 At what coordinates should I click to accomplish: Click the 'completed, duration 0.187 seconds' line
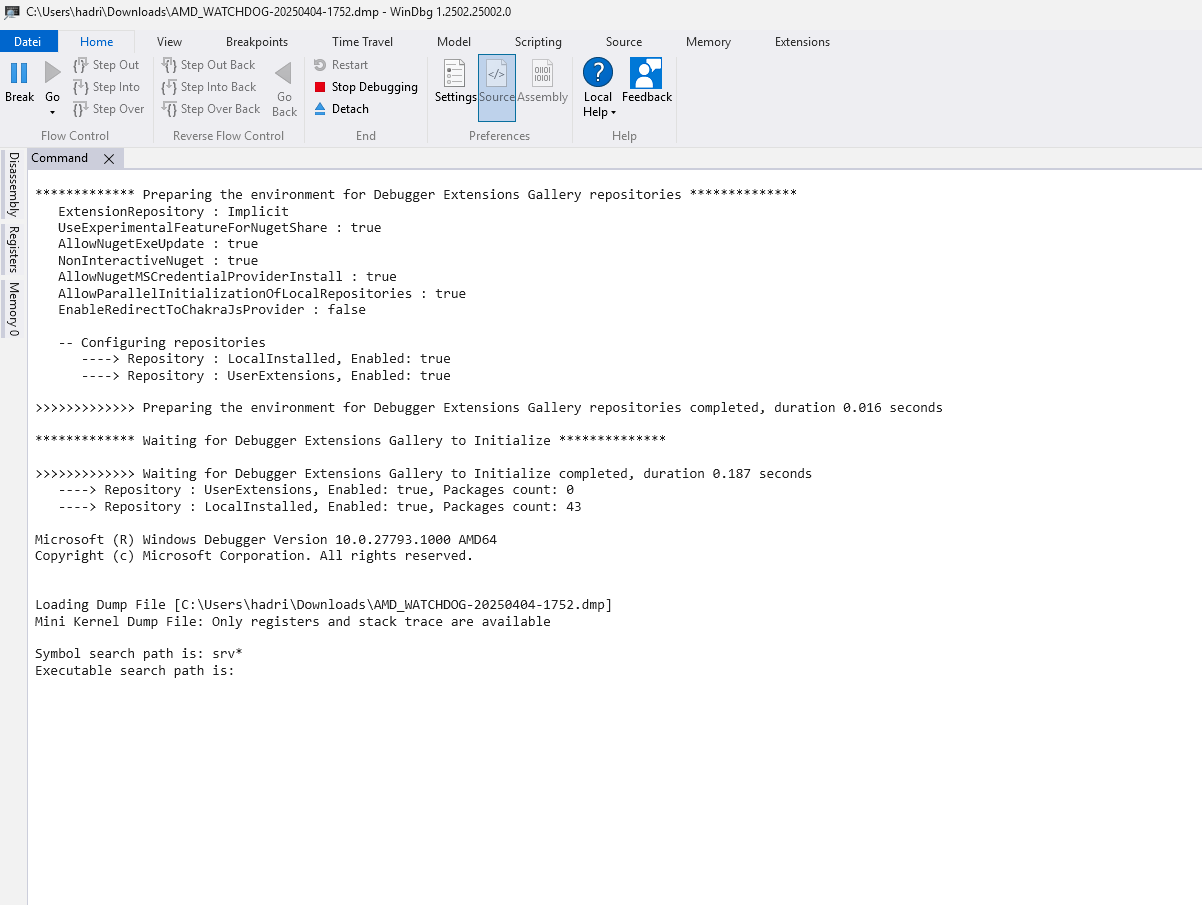click(x=424, y=474)
